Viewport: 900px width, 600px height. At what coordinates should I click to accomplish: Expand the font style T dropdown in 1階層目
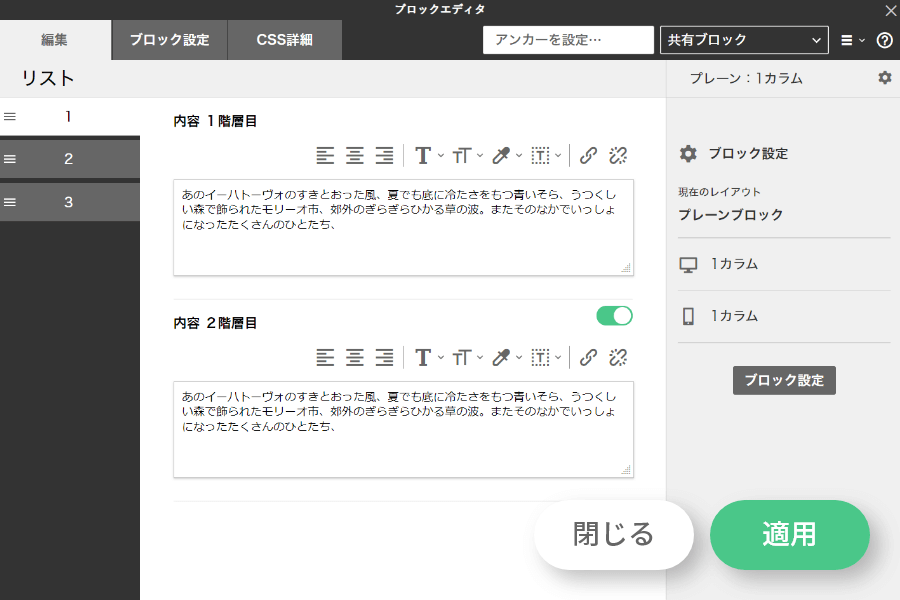click(429, 155)
